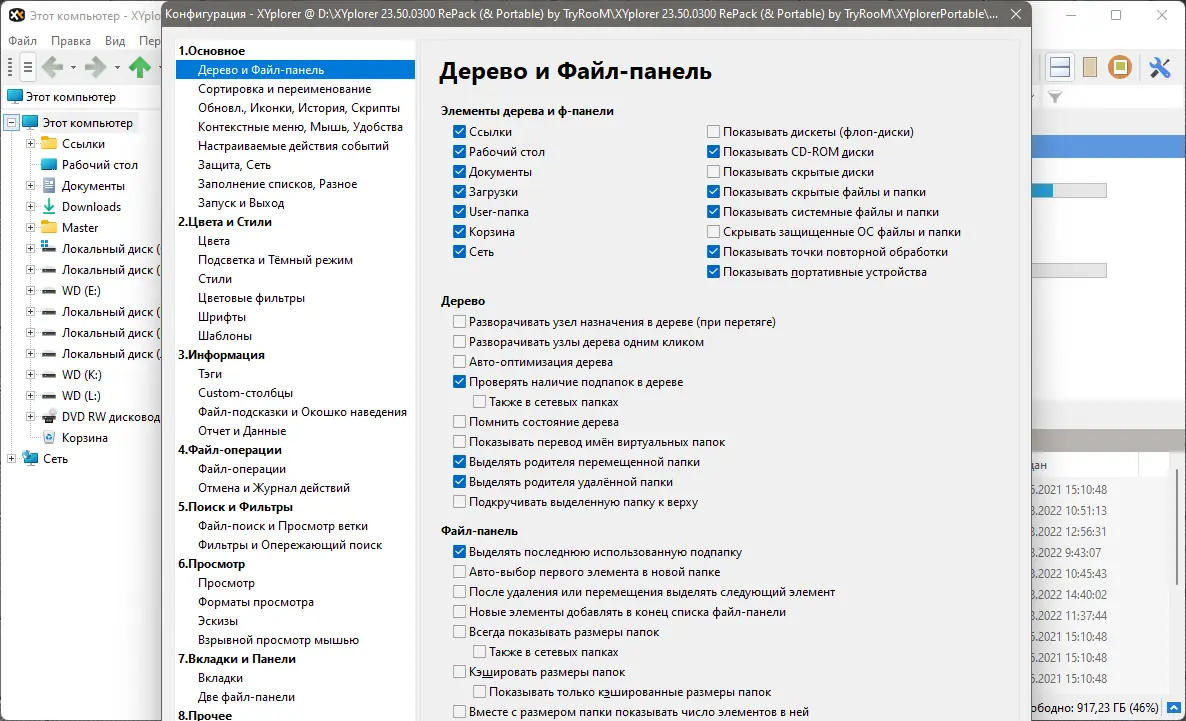Uncheck the Ссылки checkbox
The height and width of the screenshot is (721, 1186).
point(459,132)
